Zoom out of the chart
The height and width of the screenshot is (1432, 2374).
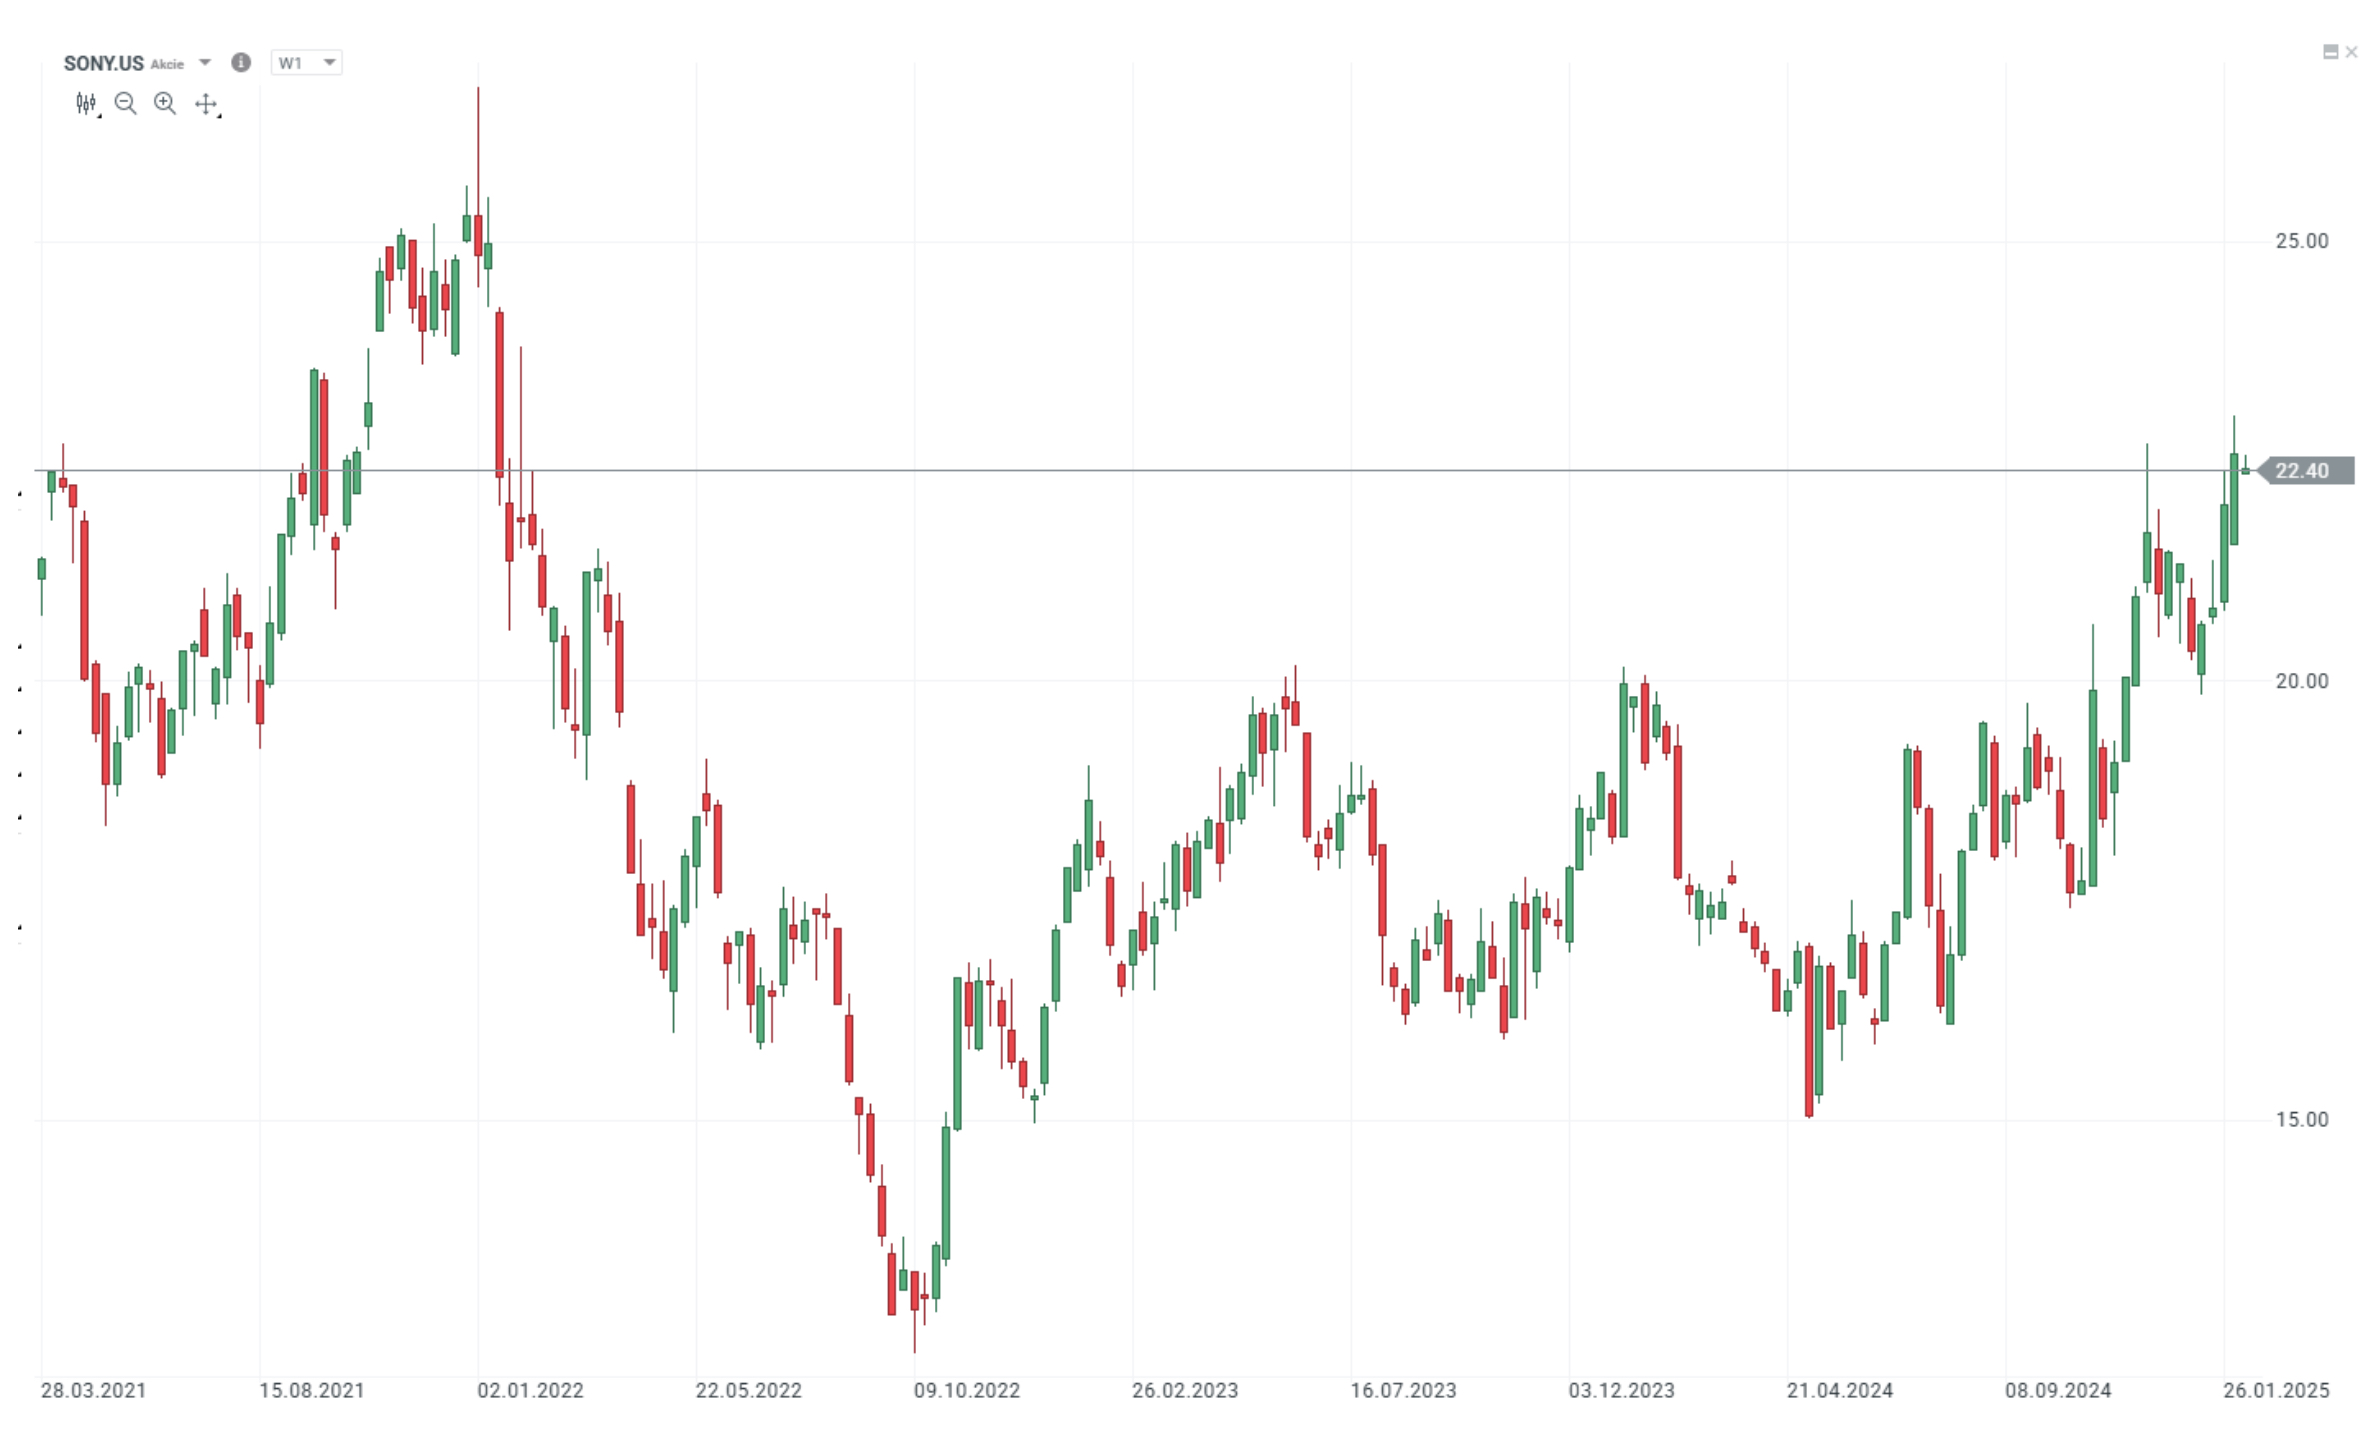tap(125, 104)
